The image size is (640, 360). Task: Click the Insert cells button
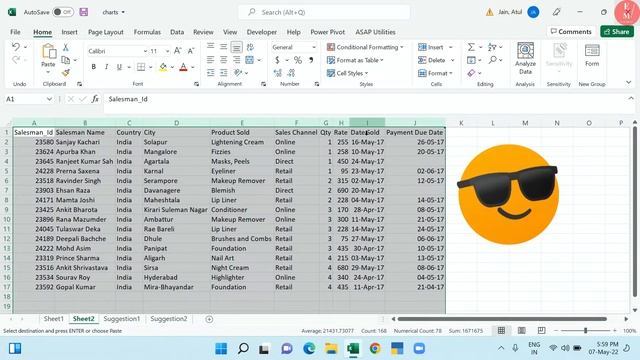[x=431, y=47]
